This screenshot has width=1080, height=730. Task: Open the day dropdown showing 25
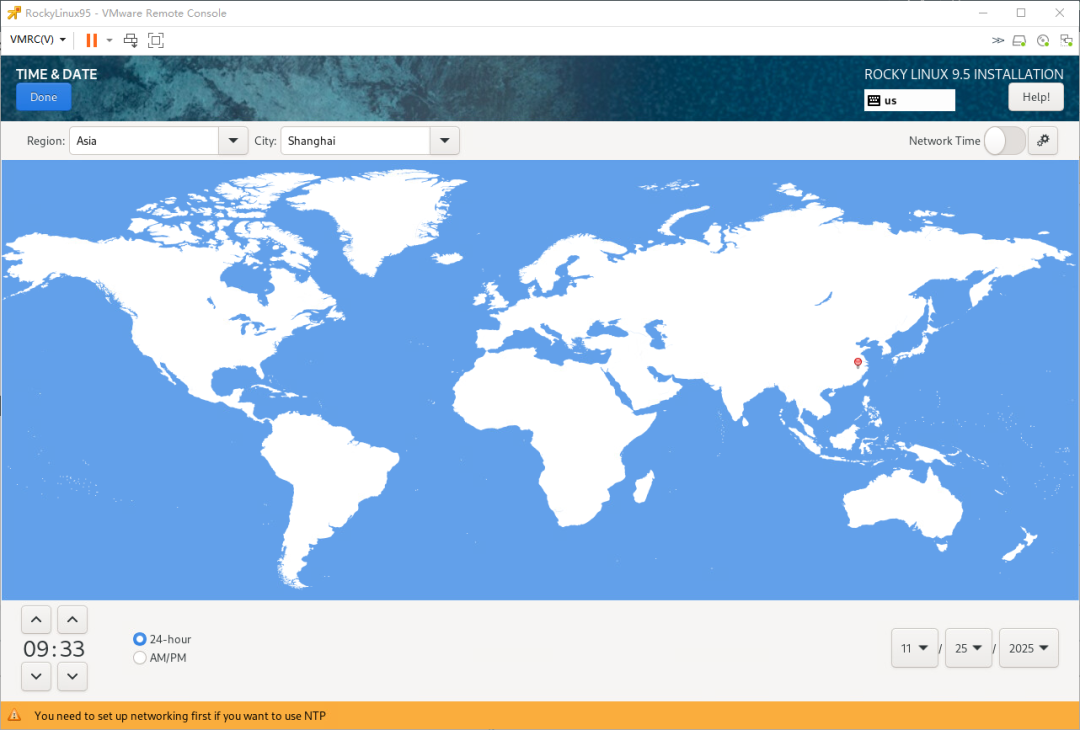tap(968, 648)
